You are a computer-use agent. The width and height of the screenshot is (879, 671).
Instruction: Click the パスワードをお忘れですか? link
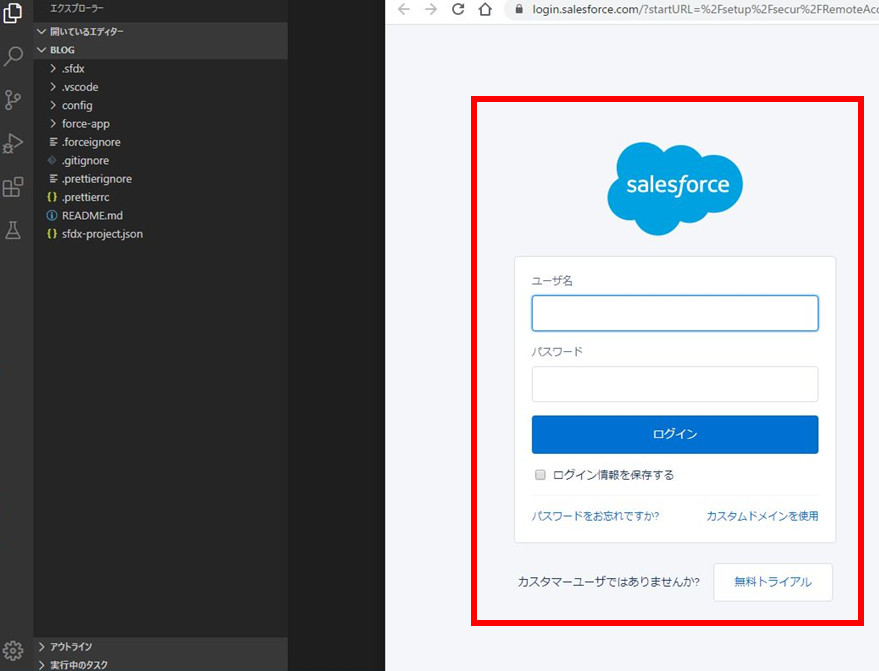595,516
